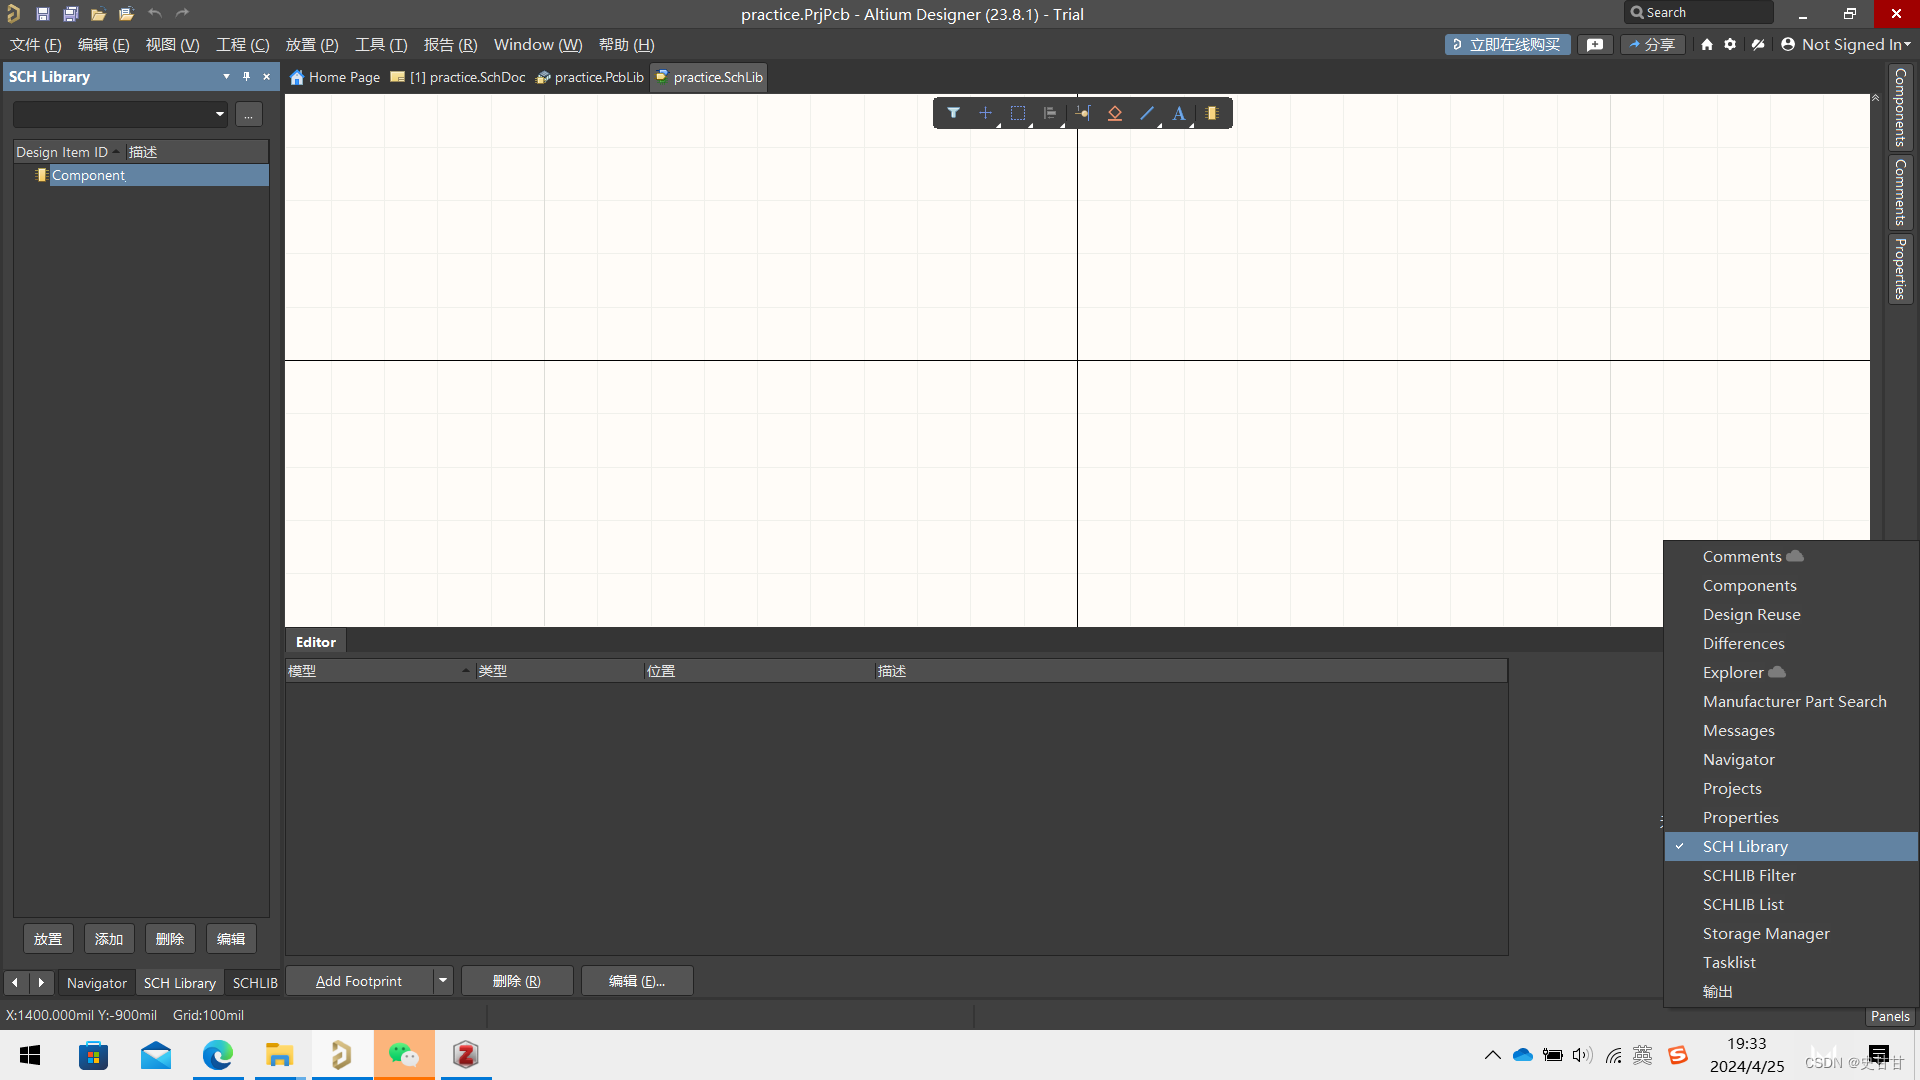Viewport: 1920px width, 1080px height.
Task: Select the Component item in library list
Action: pyautogui.click(x=88, y=175)
